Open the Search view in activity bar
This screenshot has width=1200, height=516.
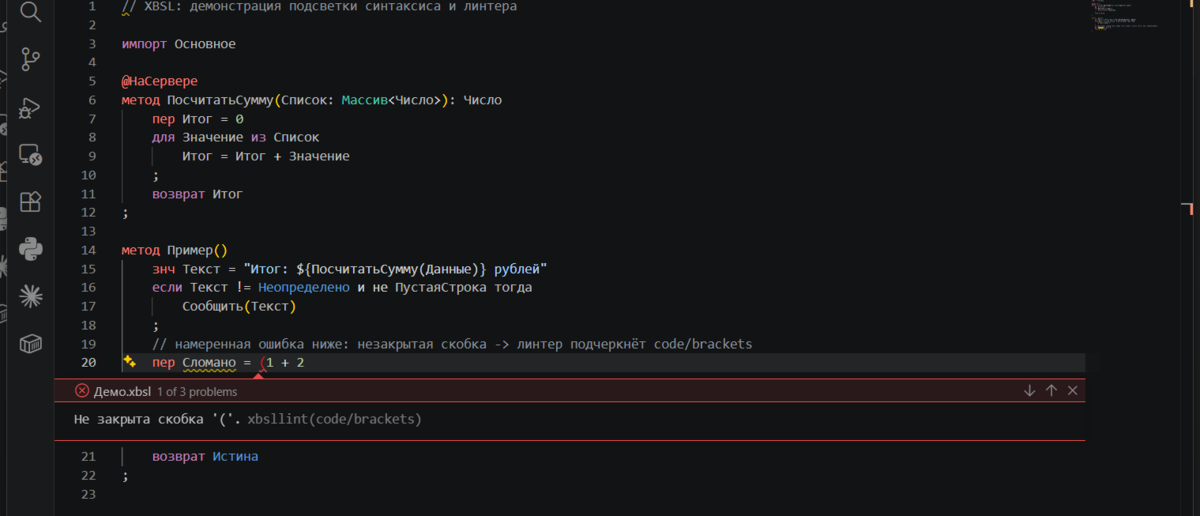[31, 12]
